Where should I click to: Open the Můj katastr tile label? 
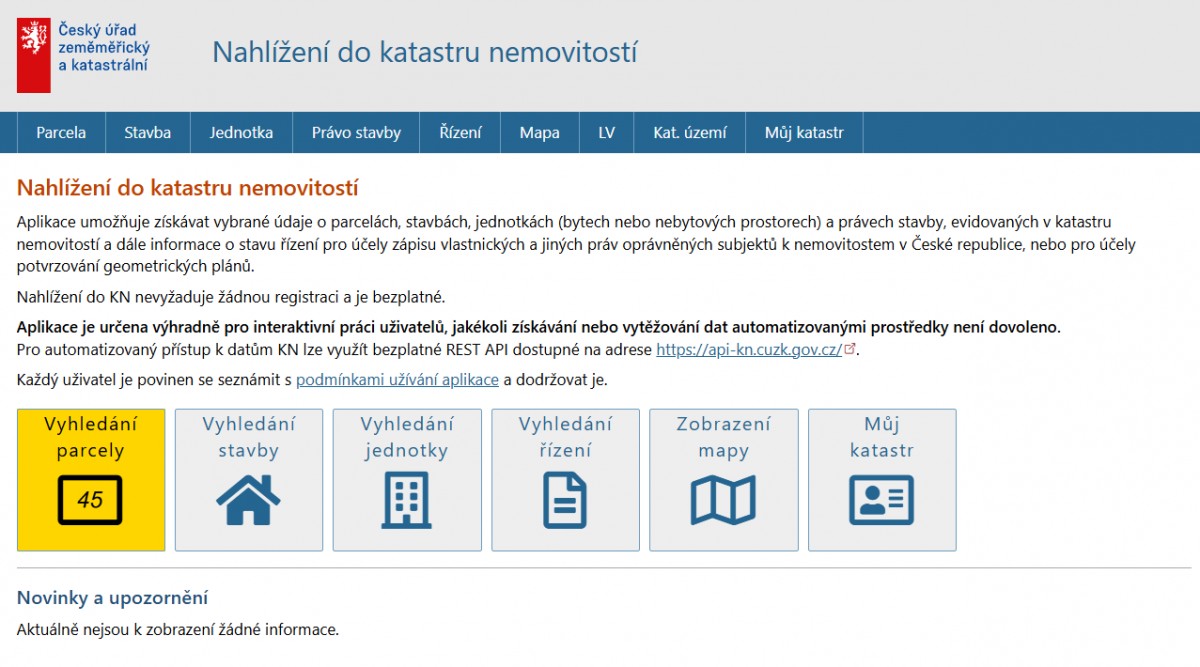click(x=882, y=437)
